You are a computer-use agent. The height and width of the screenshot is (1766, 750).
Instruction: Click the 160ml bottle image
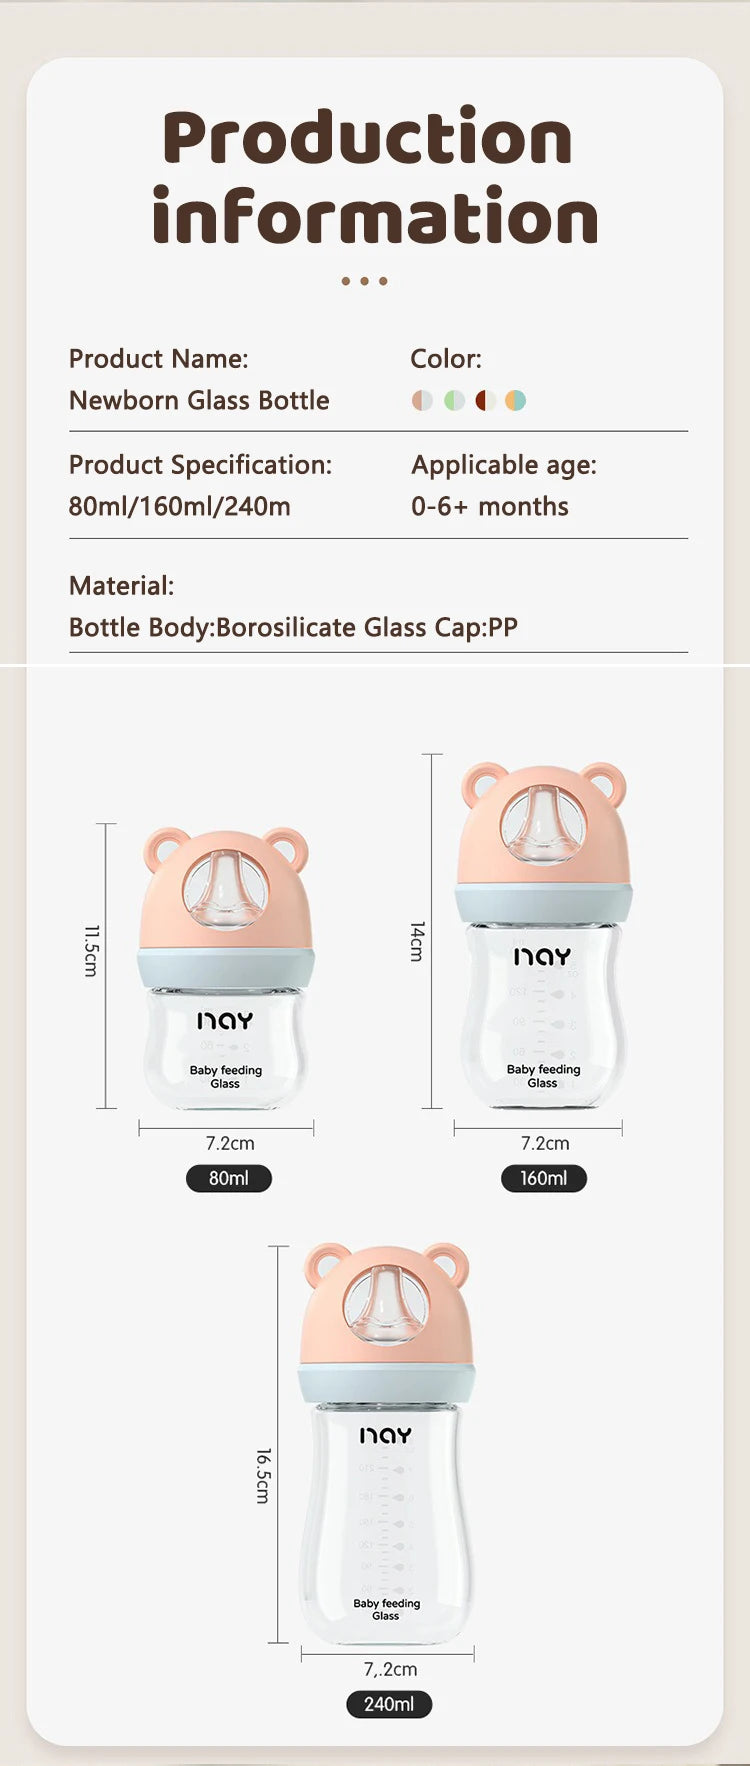[543, 1010]
